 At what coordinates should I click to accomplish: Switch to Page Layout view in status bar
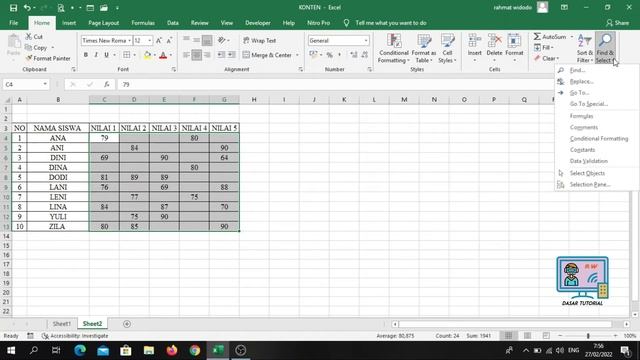tap(527, 336)
